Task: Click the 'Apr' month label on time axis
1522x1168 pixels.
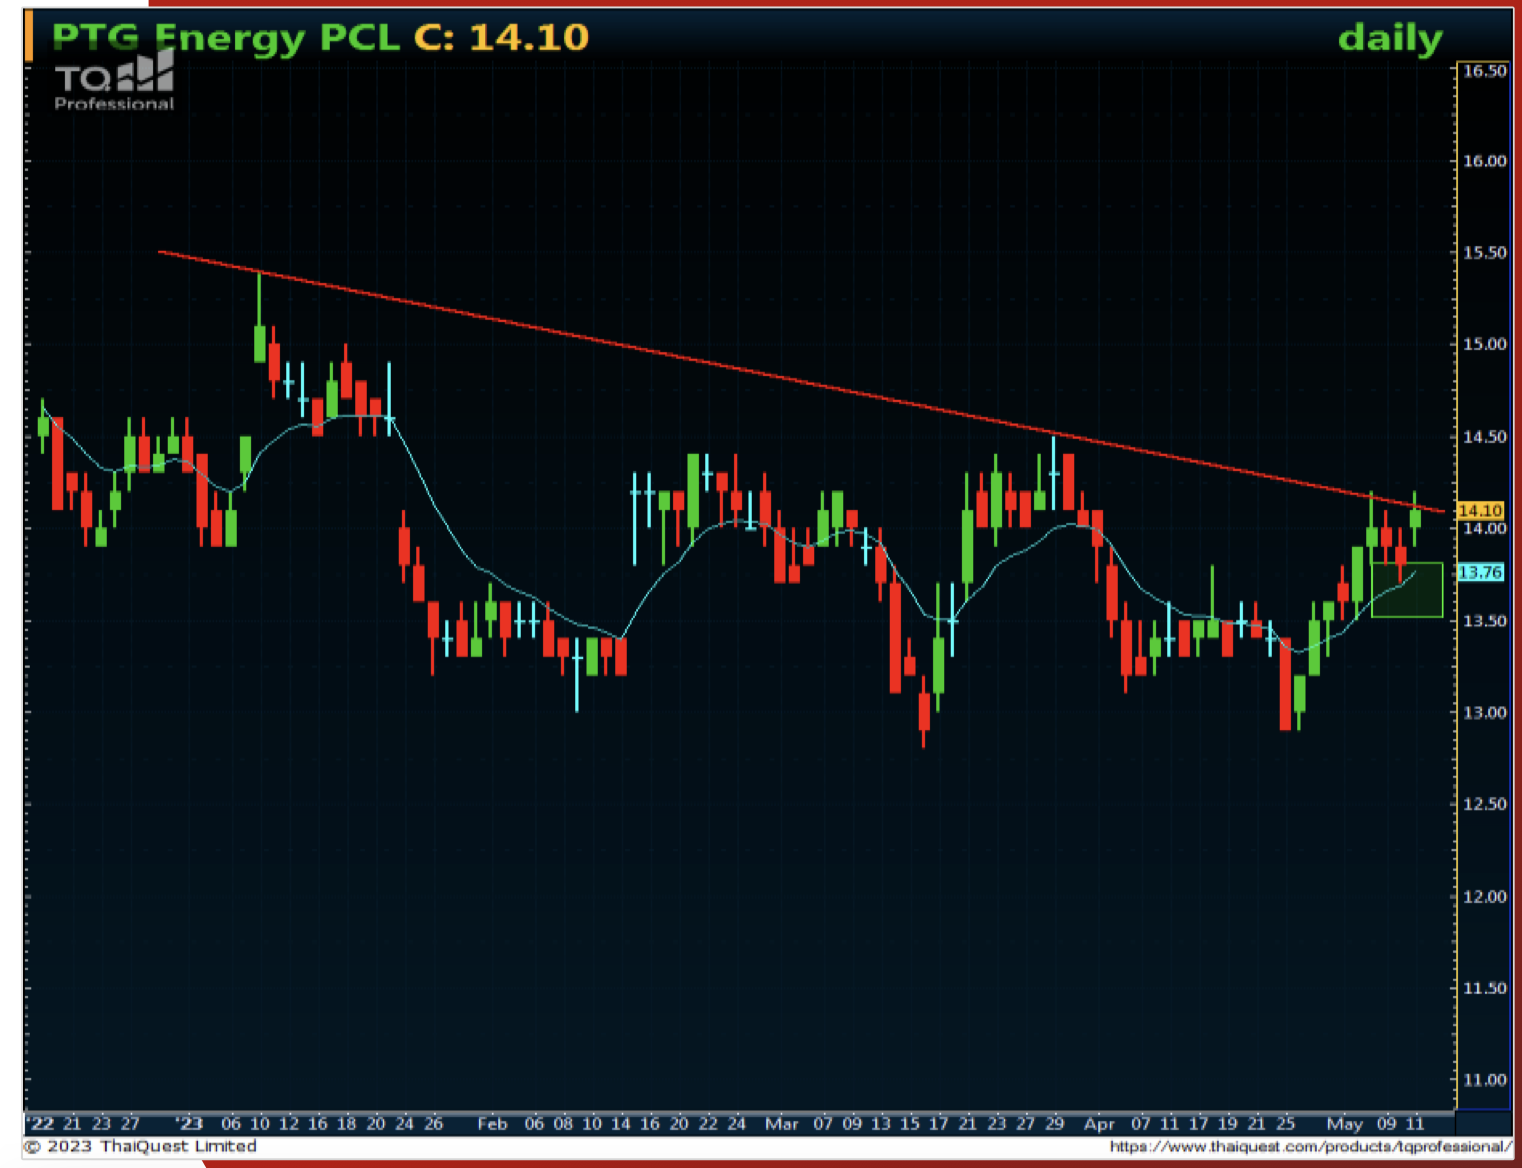Action: pos(1099,1124)
